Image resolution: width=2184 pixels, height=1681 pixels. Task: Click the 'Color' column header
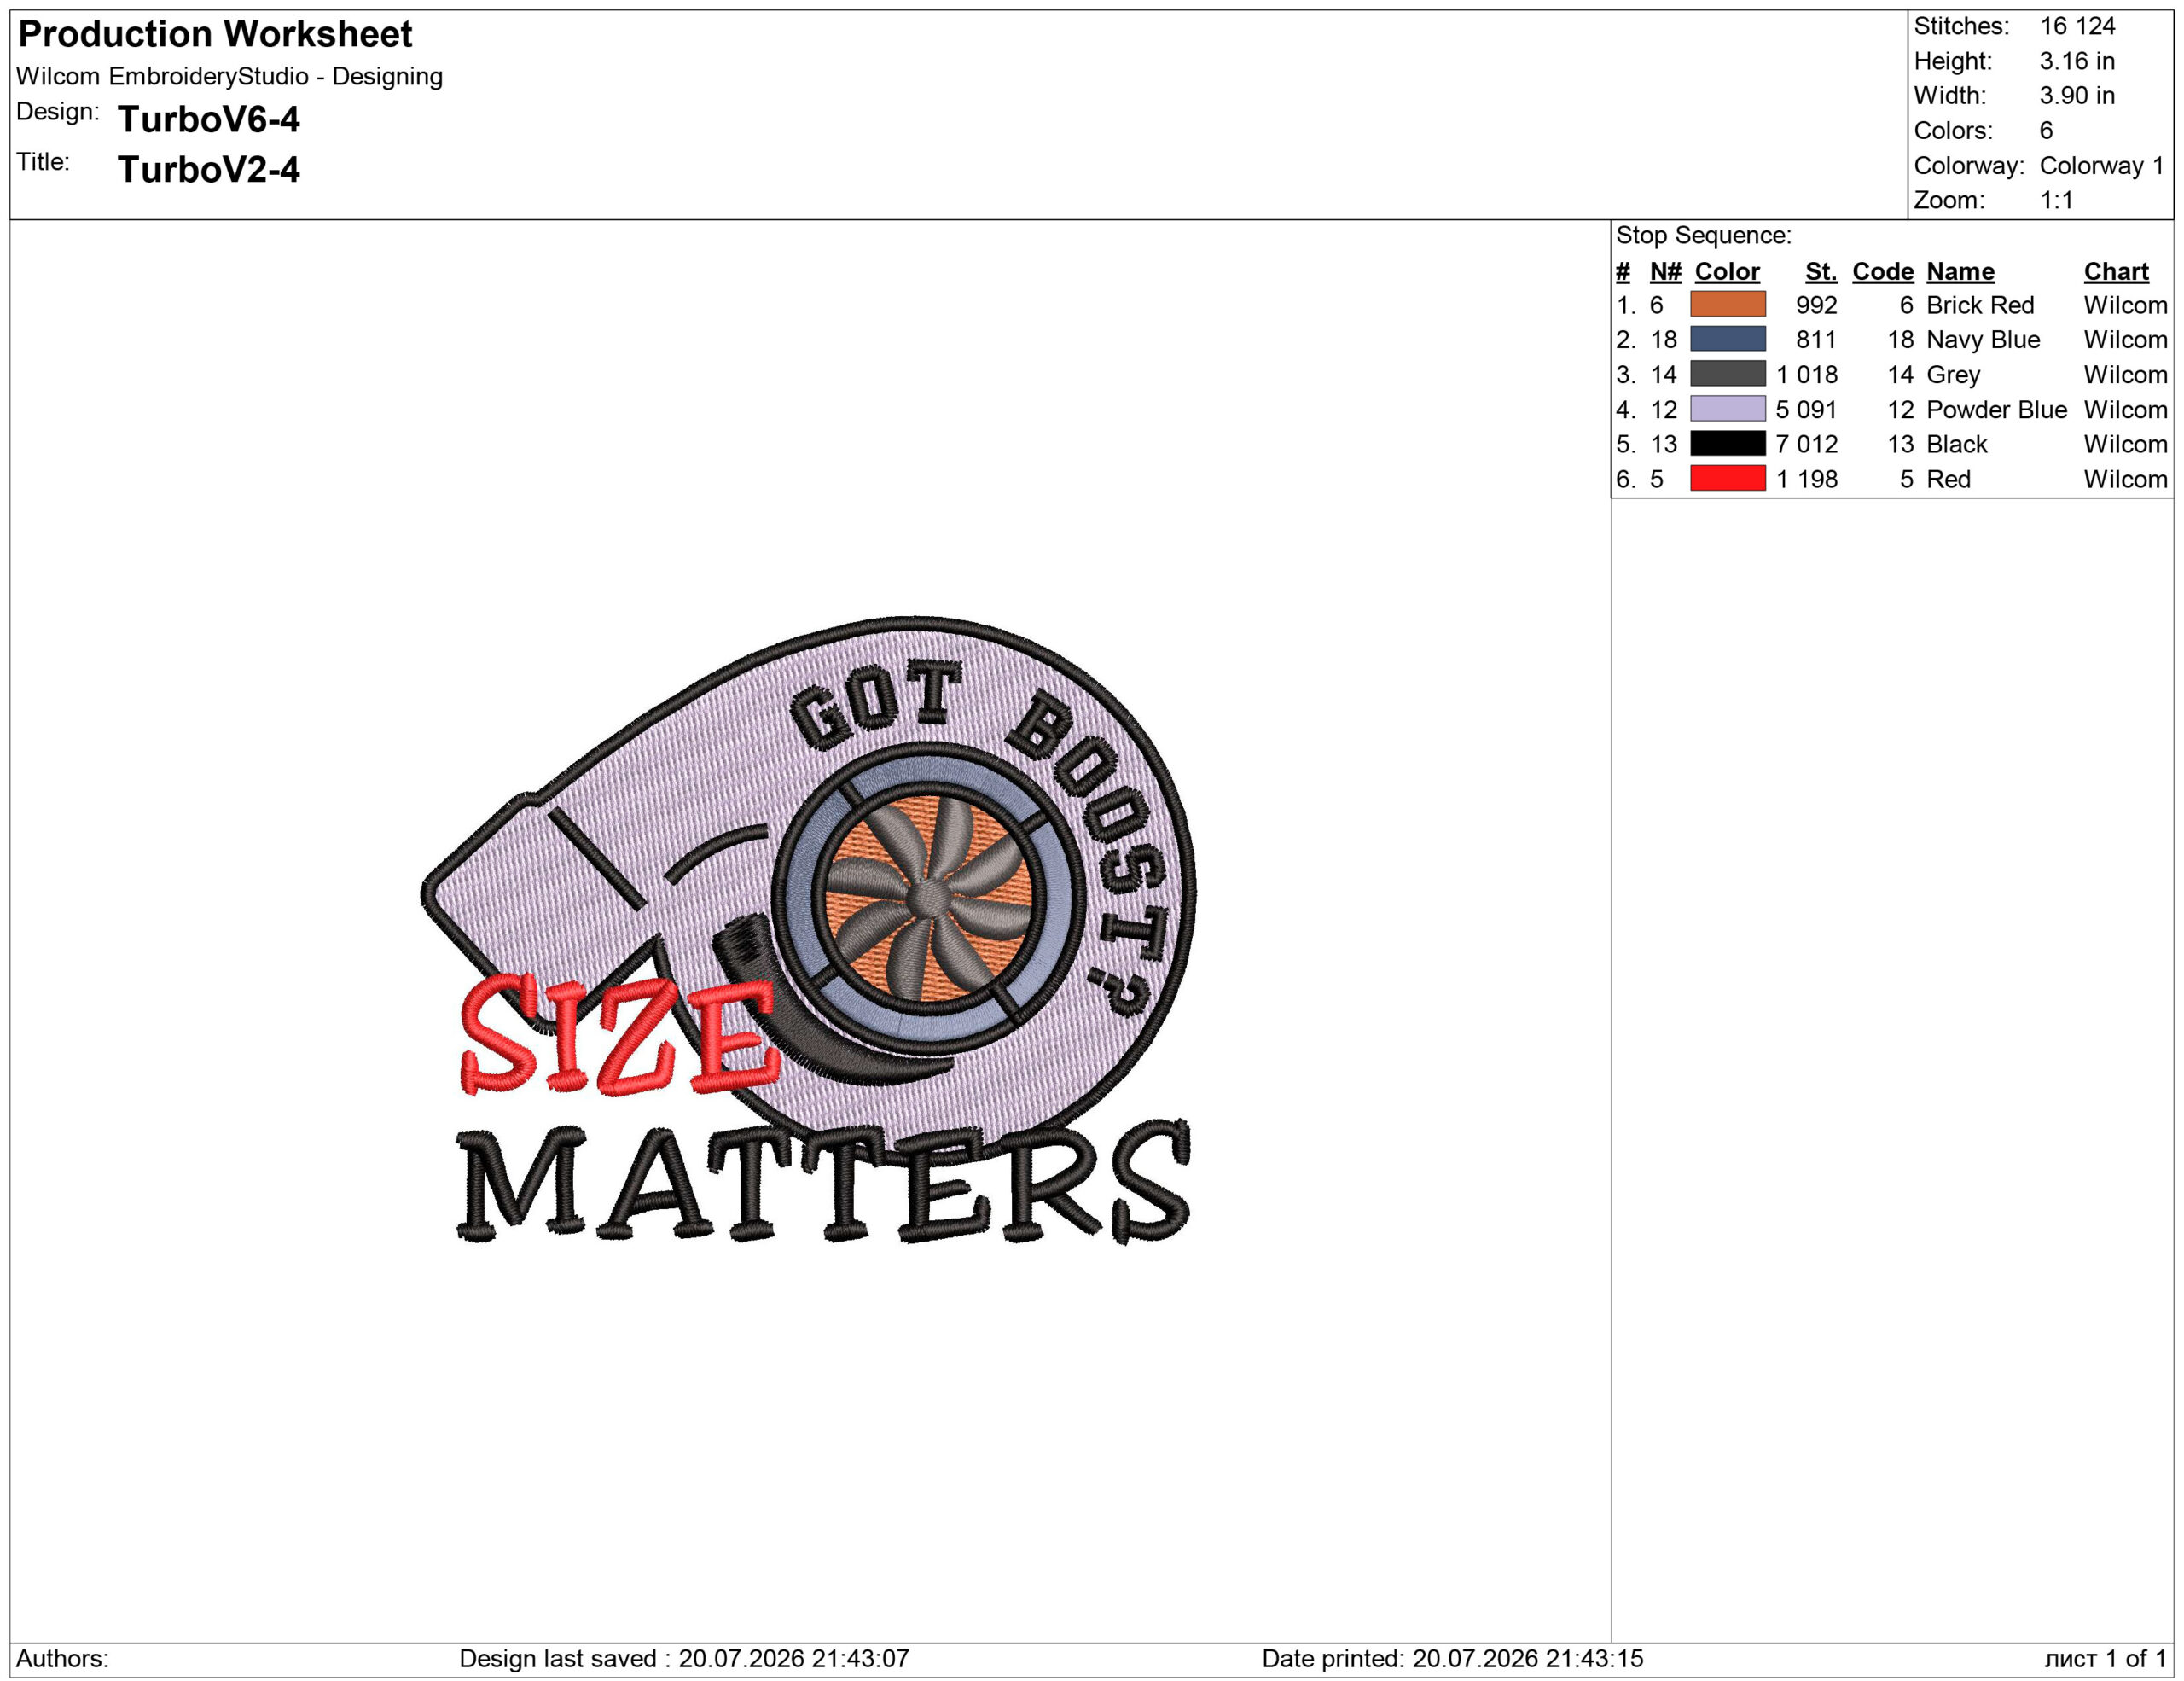point(1726,272)
